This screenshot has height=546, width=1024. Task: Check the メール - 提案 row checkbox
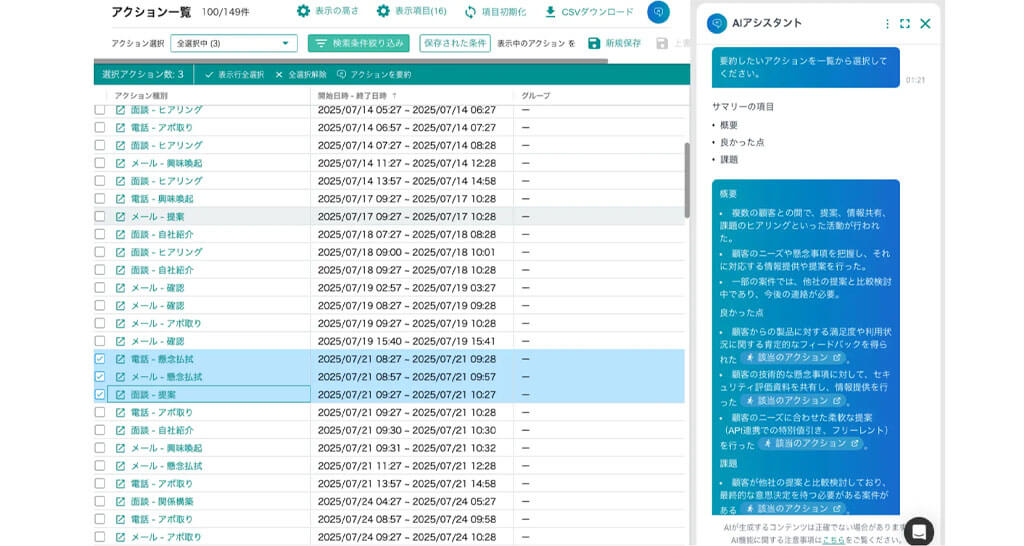100,217
